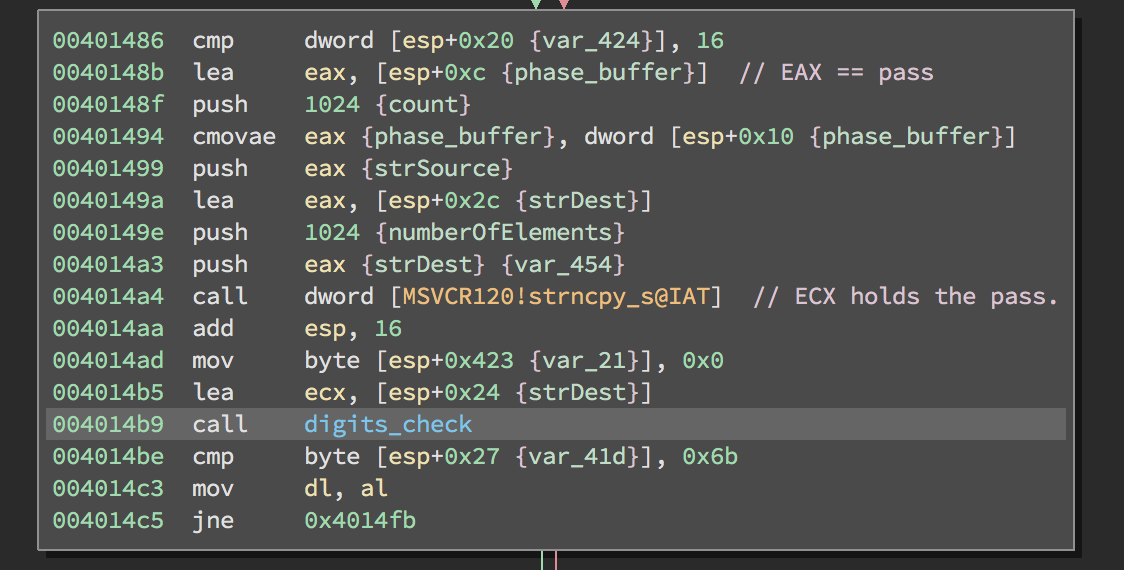Select address 00401494 of cmovae line
The width and height of the screenshot is (1124, 570).
[x=108, y=136]
